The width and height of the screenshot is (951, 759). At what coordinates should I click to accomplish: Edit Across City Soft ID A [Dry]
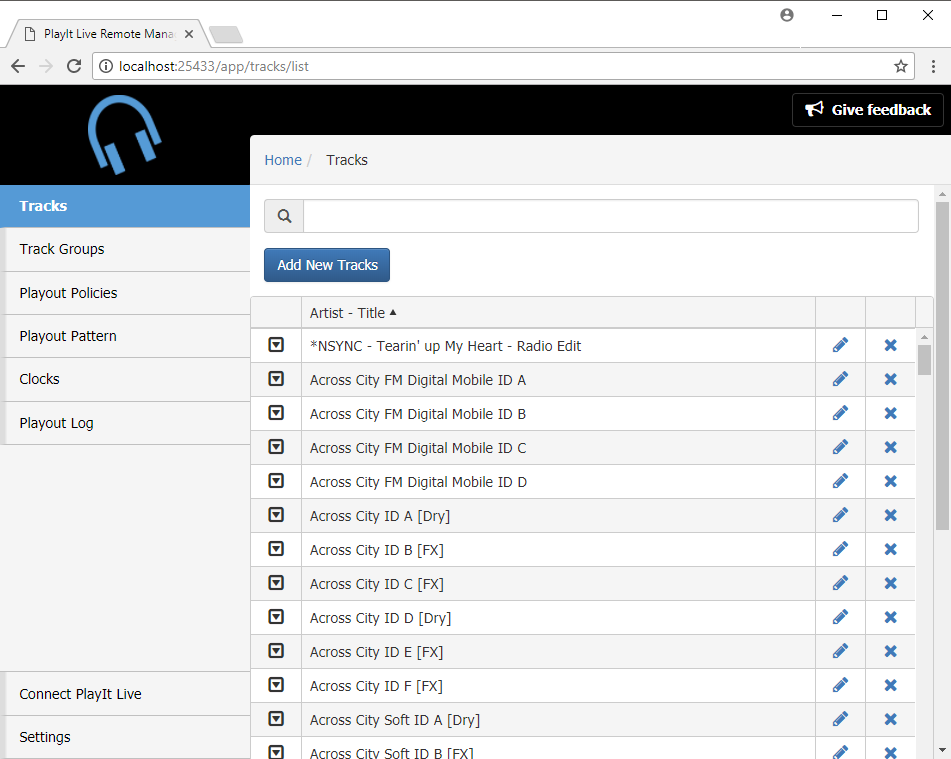pos(840,719)
